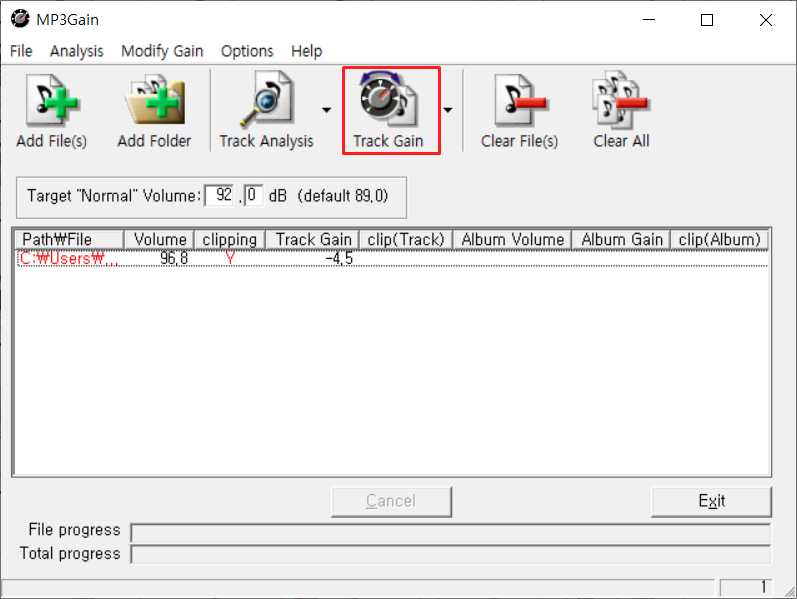Click the Exit button
The image size is (797, 599).
pos(711,501)
